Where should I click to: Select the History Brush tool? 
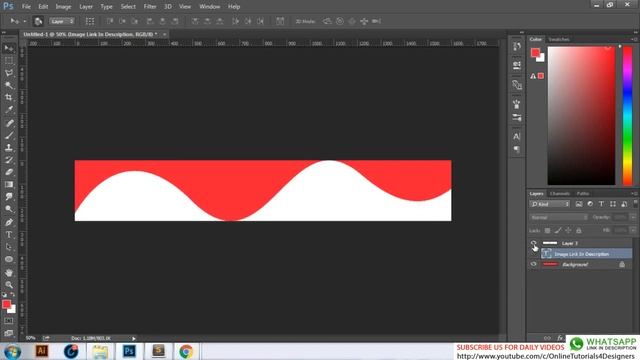tap(9, 160)
